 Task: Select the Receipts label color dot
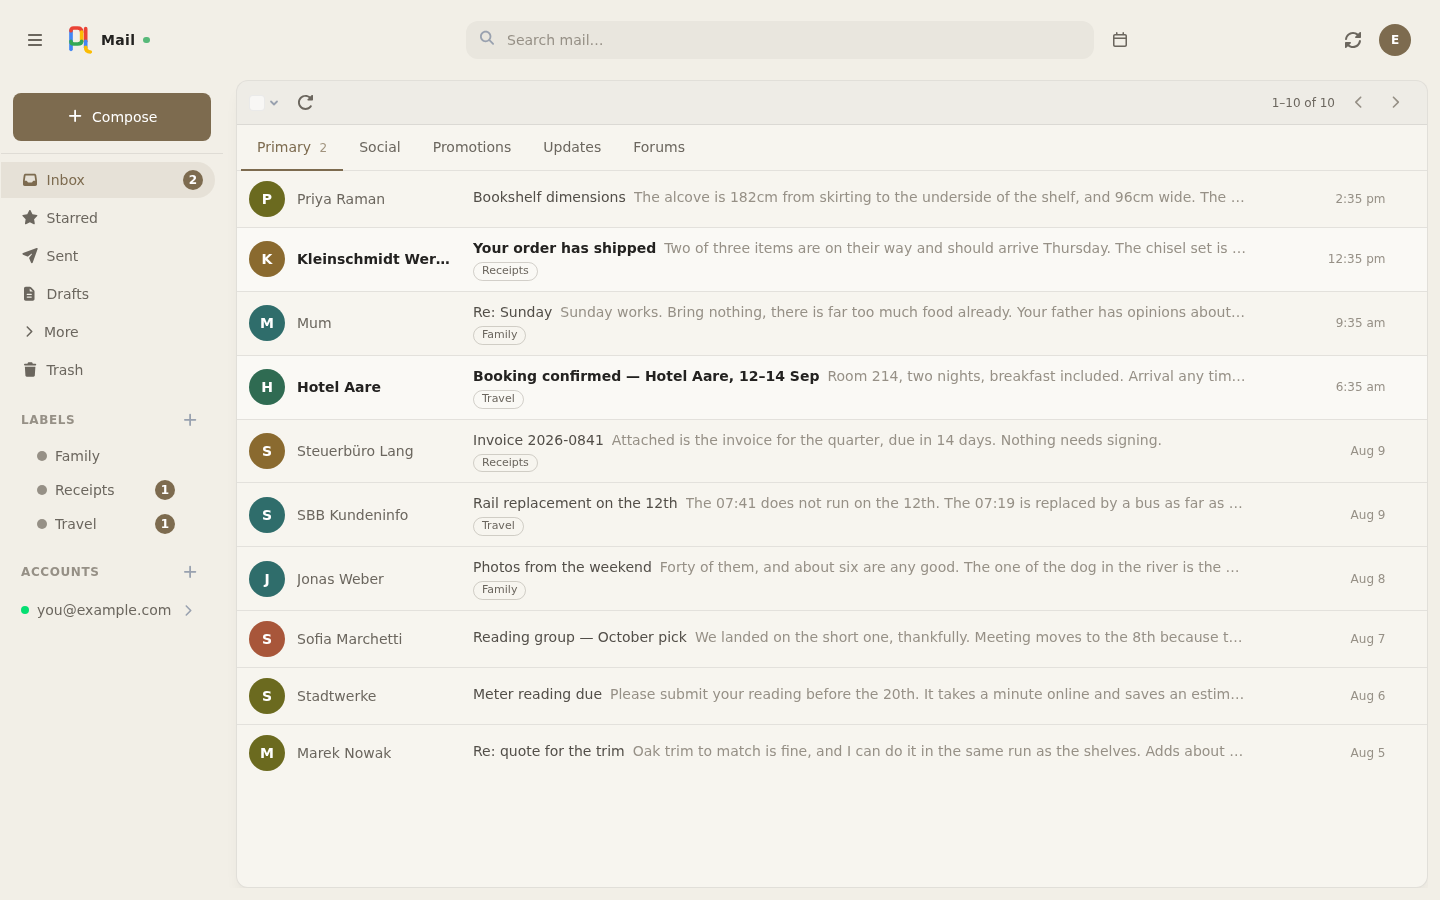[42, 490]
